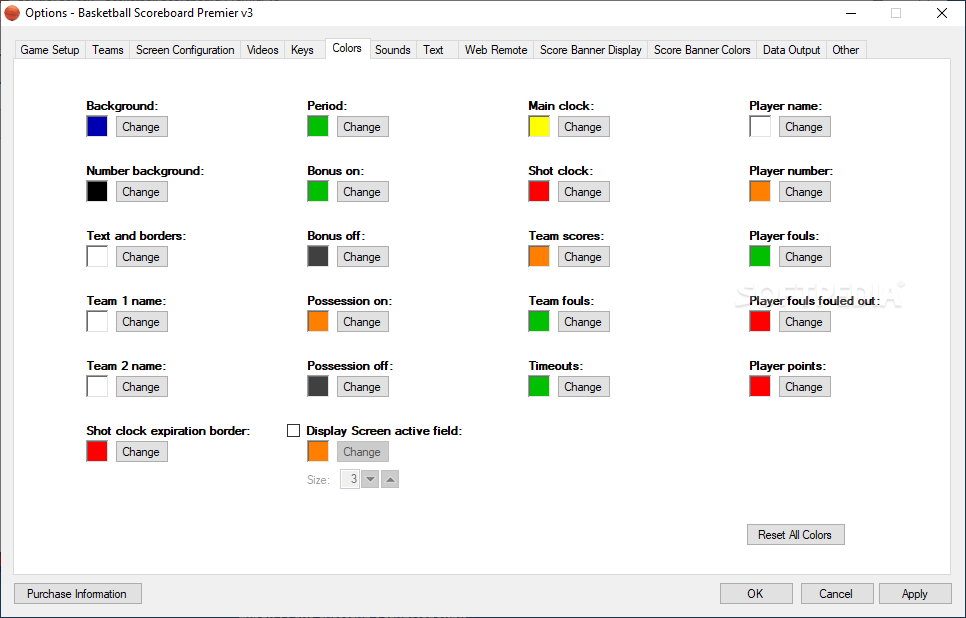This screenshot has width=966, height=618.
Task: Click the green Timeouts swatch
Action: (x=539, y=386)
